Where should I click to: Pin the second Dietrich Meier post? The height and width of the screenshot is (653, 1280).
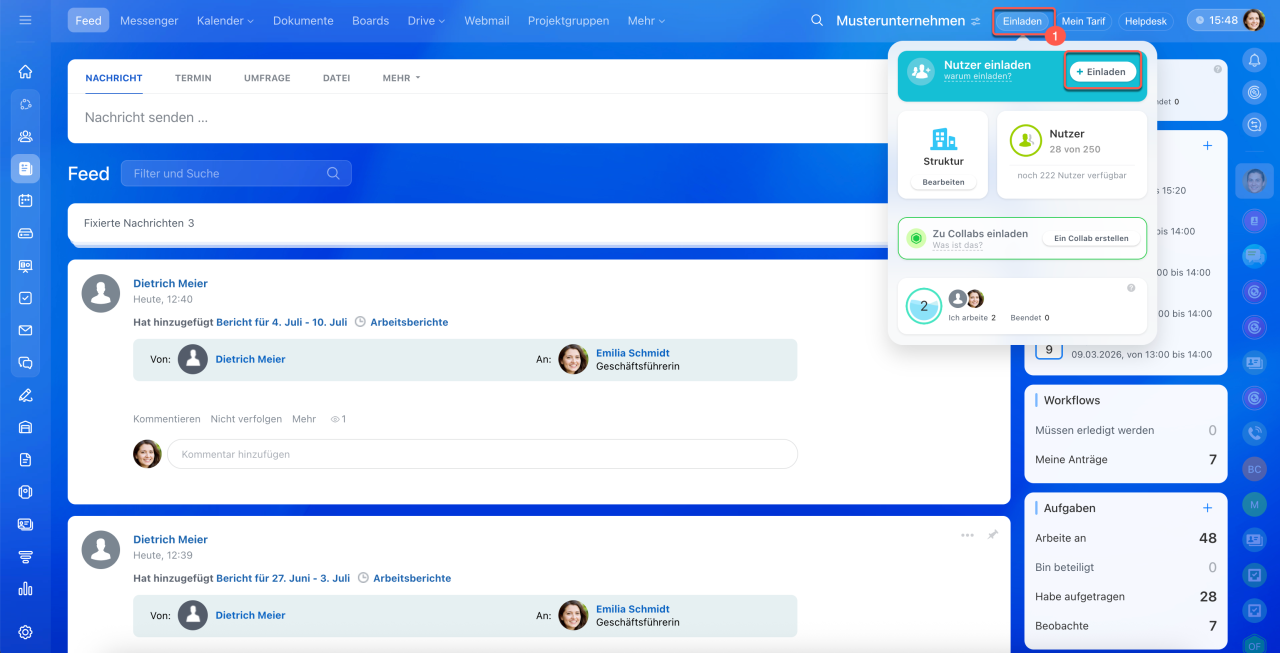click(x=993, y=535)
